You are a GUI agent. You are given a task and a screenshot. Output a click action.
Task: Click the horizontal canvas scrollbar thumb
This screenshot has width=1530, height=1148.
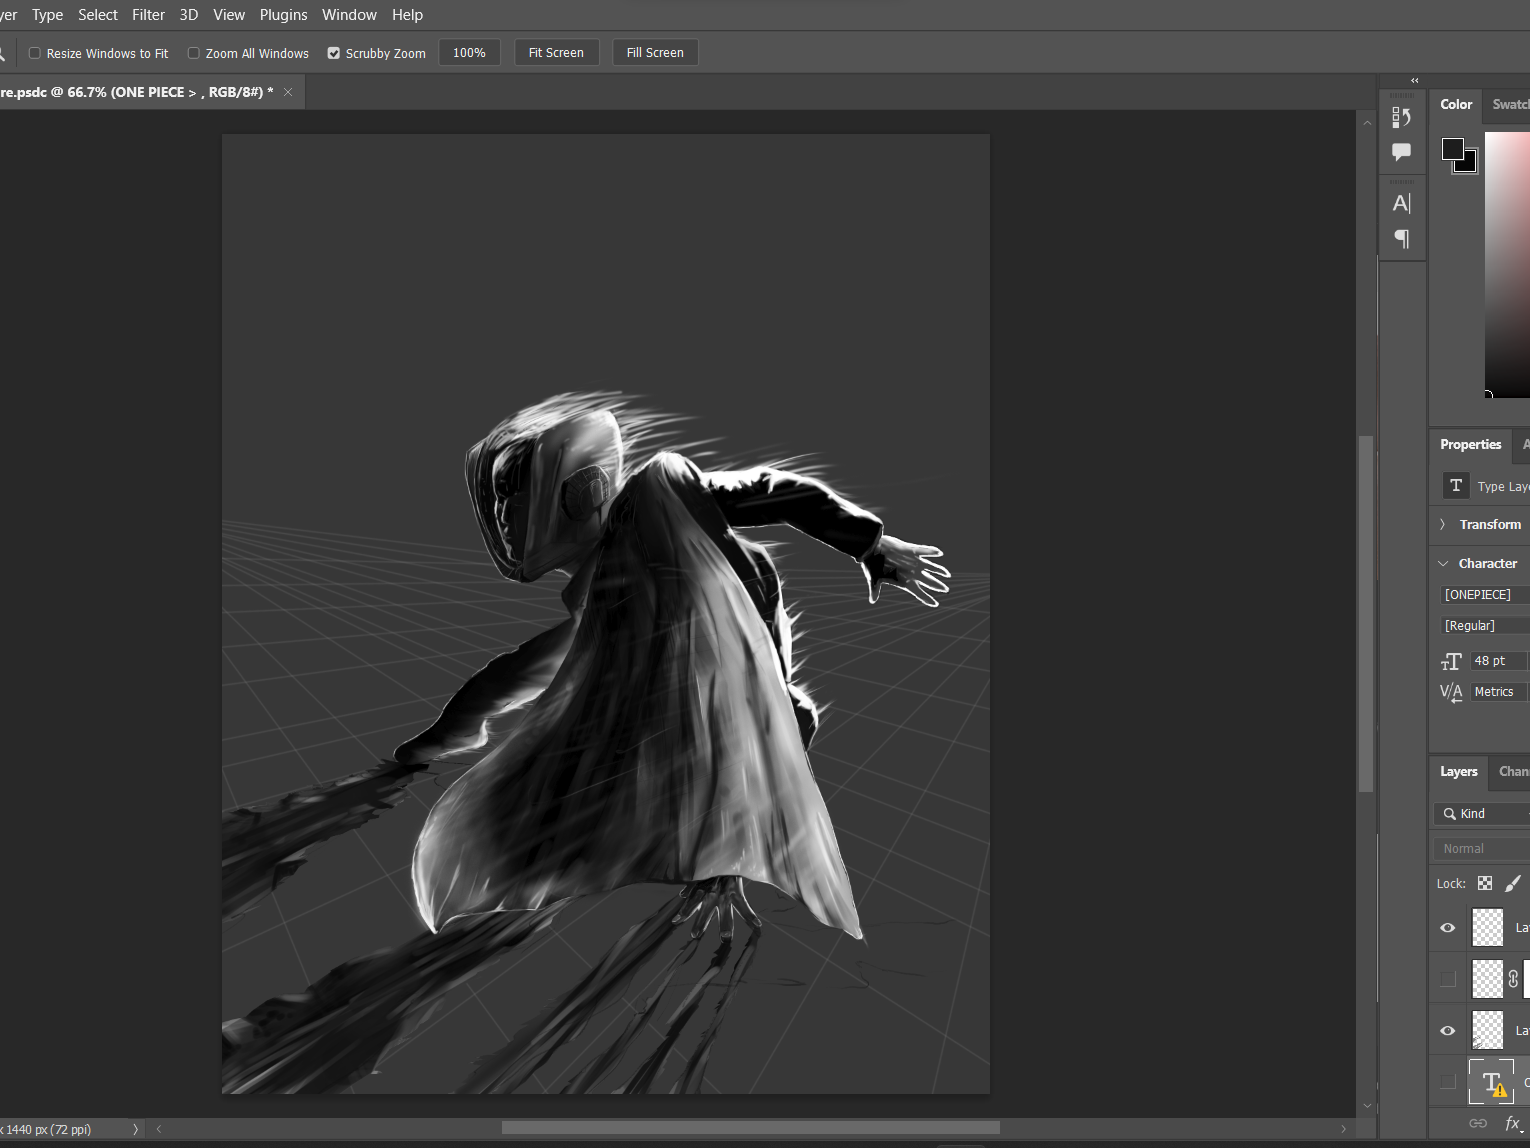pyautogui.click(x=750, y=1128)
